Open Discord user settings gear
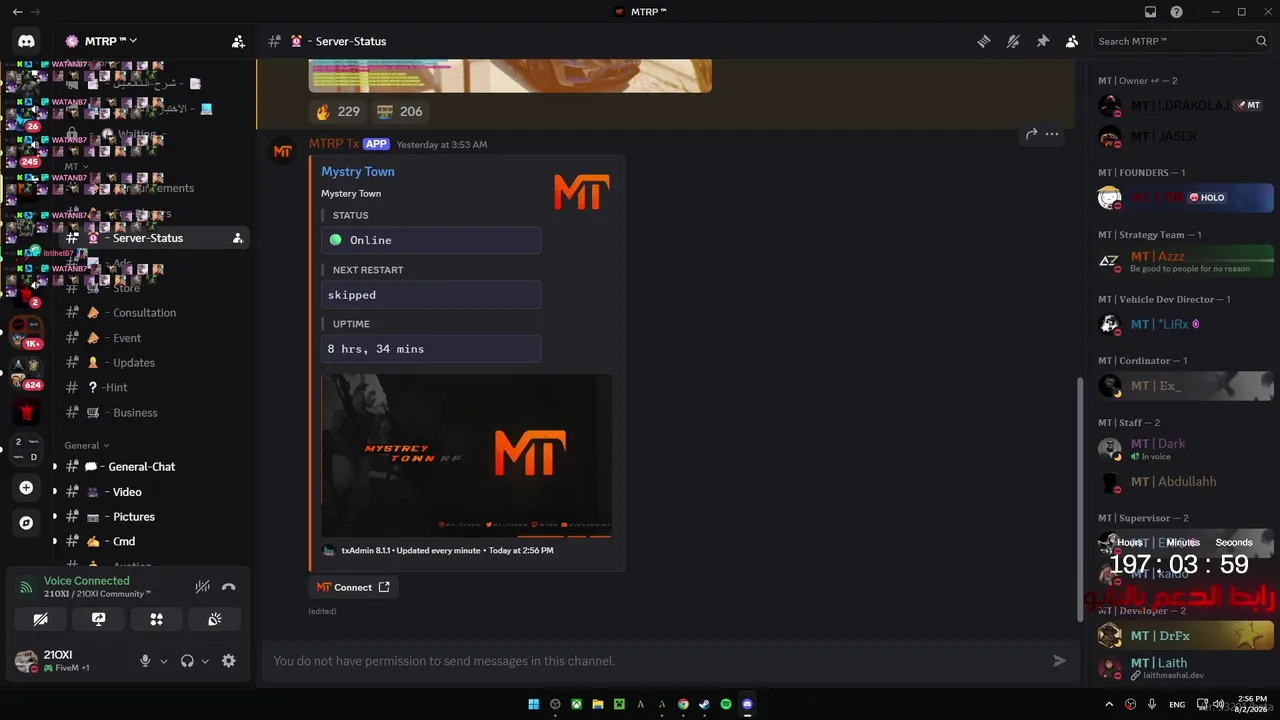This screenshot has width=1280, height=720. tap(229, 661)
